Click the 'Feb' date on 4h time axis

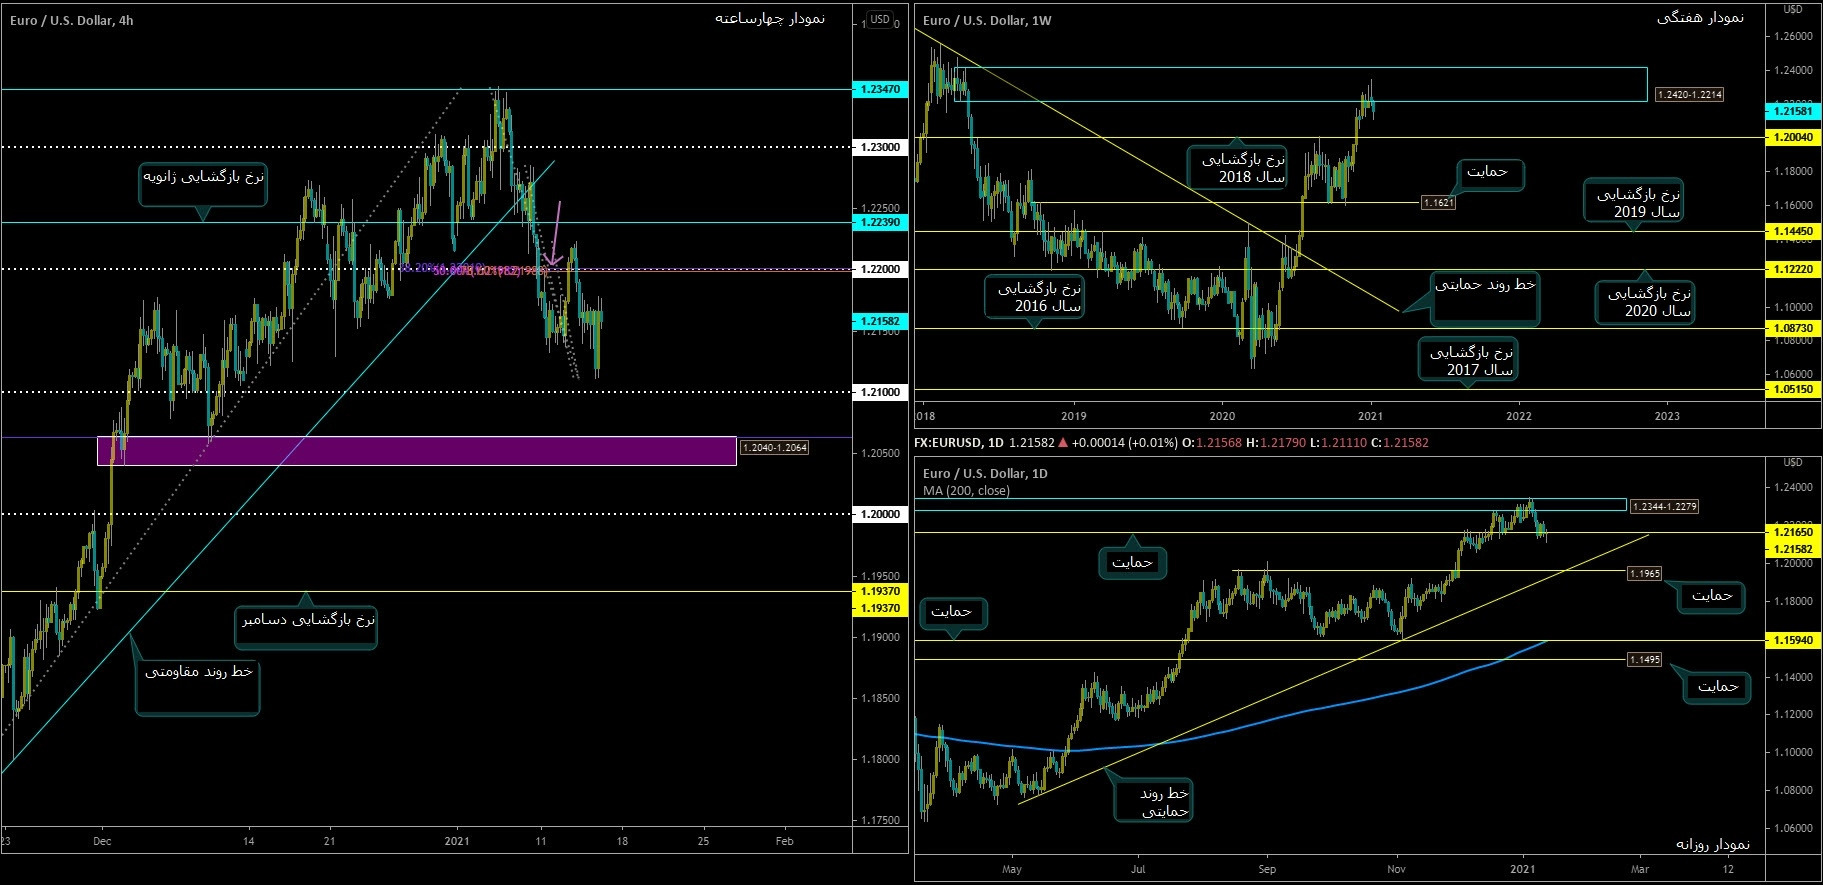[x=784, y=841]
